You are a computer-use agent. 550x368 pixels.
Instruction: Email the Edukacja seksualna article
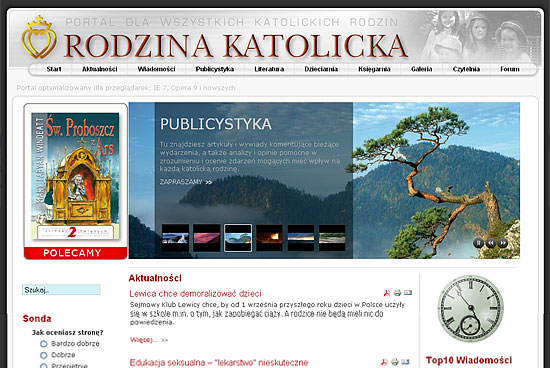(405, 362)
